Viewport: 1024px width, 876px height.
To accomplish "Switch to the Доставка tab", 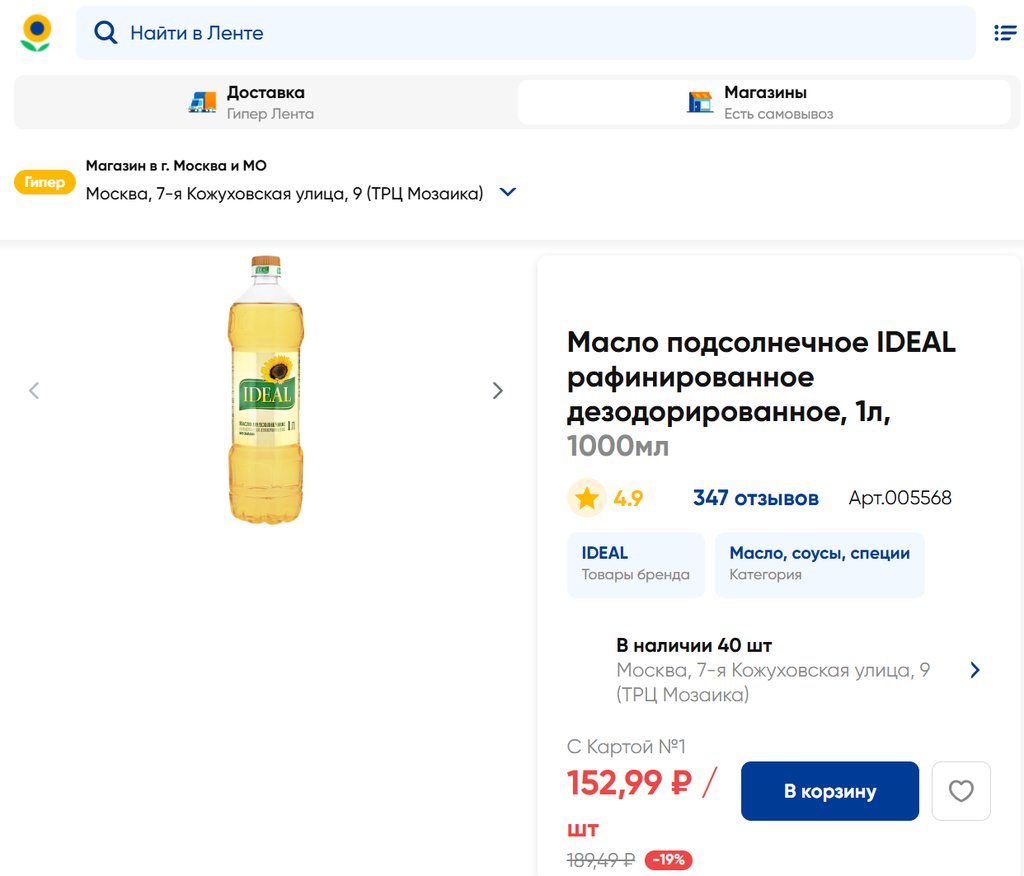I will (x=265, y=102).
